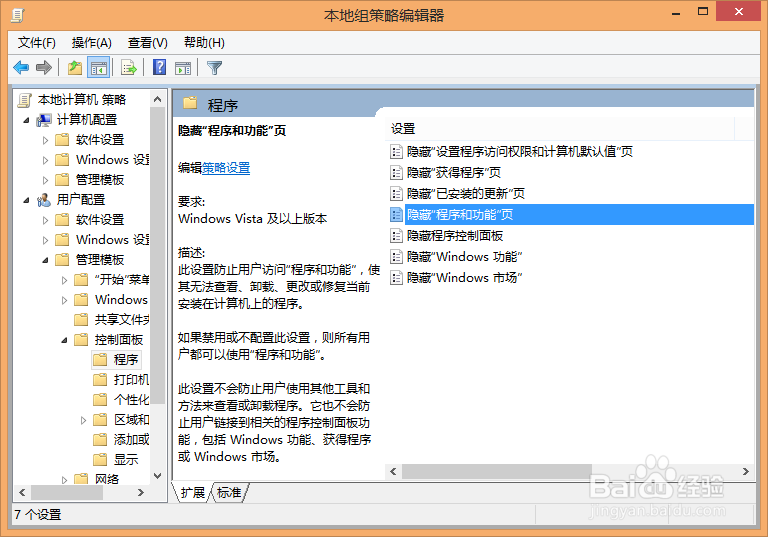768x537 pixels.
Task: Click the 程序 folder icon in the header
Action: [x=190, y=103]
